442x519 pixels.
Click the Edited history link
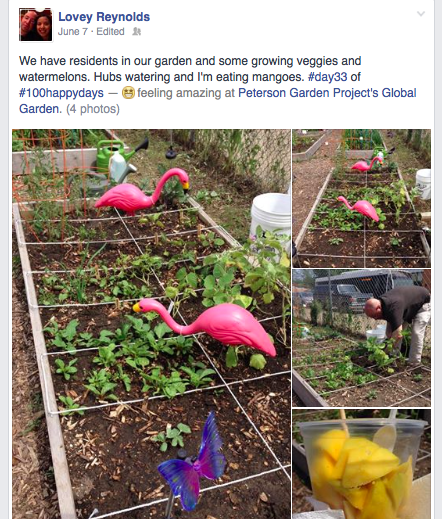click(110, 32)
